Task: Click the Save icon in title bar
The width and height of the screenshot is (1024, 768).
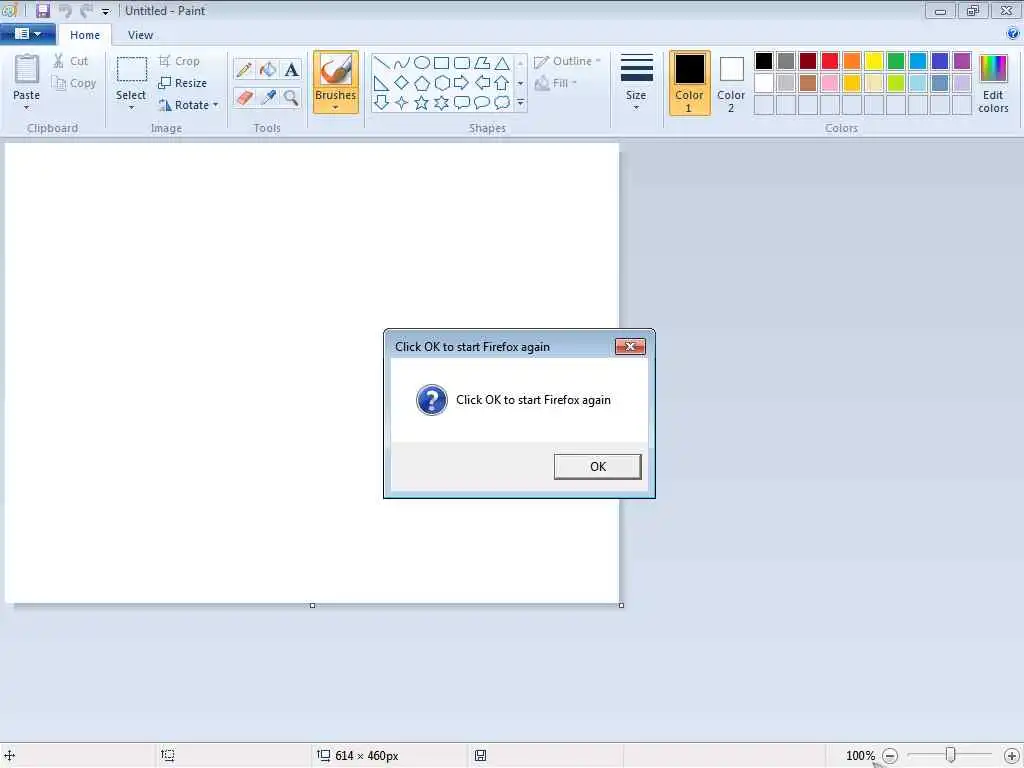Action: pos(43,10)
